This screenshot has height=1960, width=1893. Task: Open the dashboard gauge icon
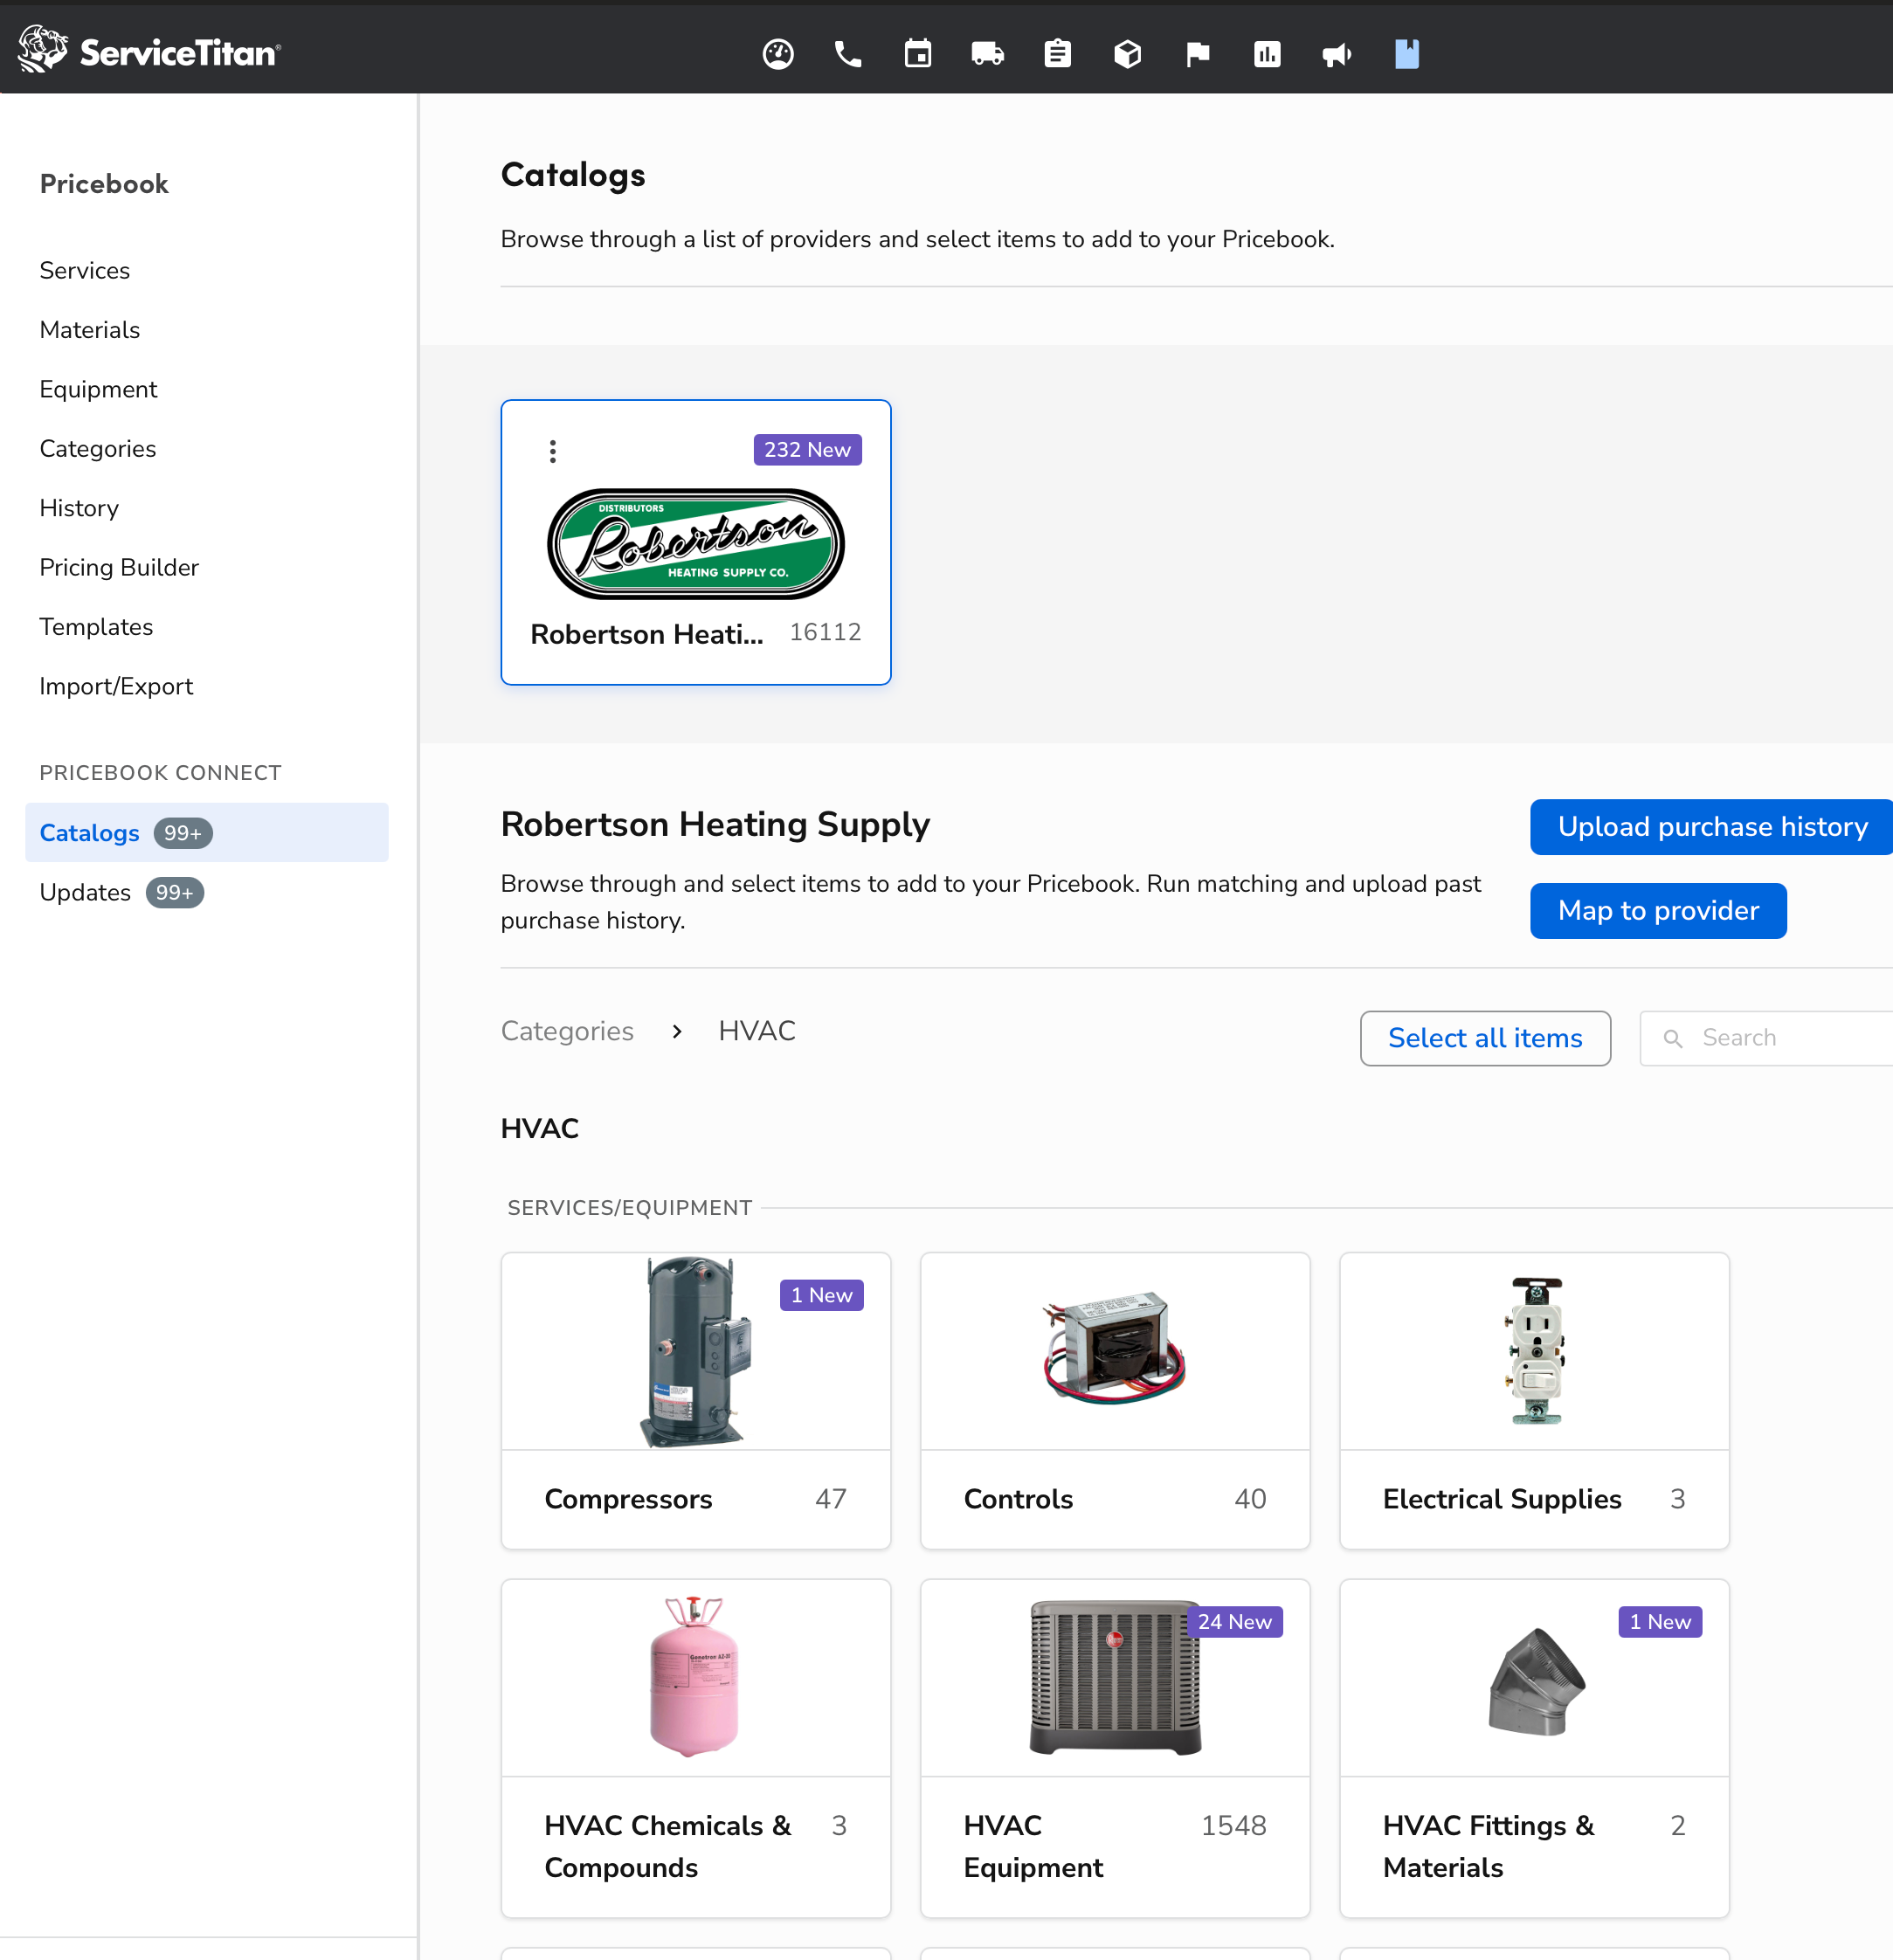pos(778,54)
